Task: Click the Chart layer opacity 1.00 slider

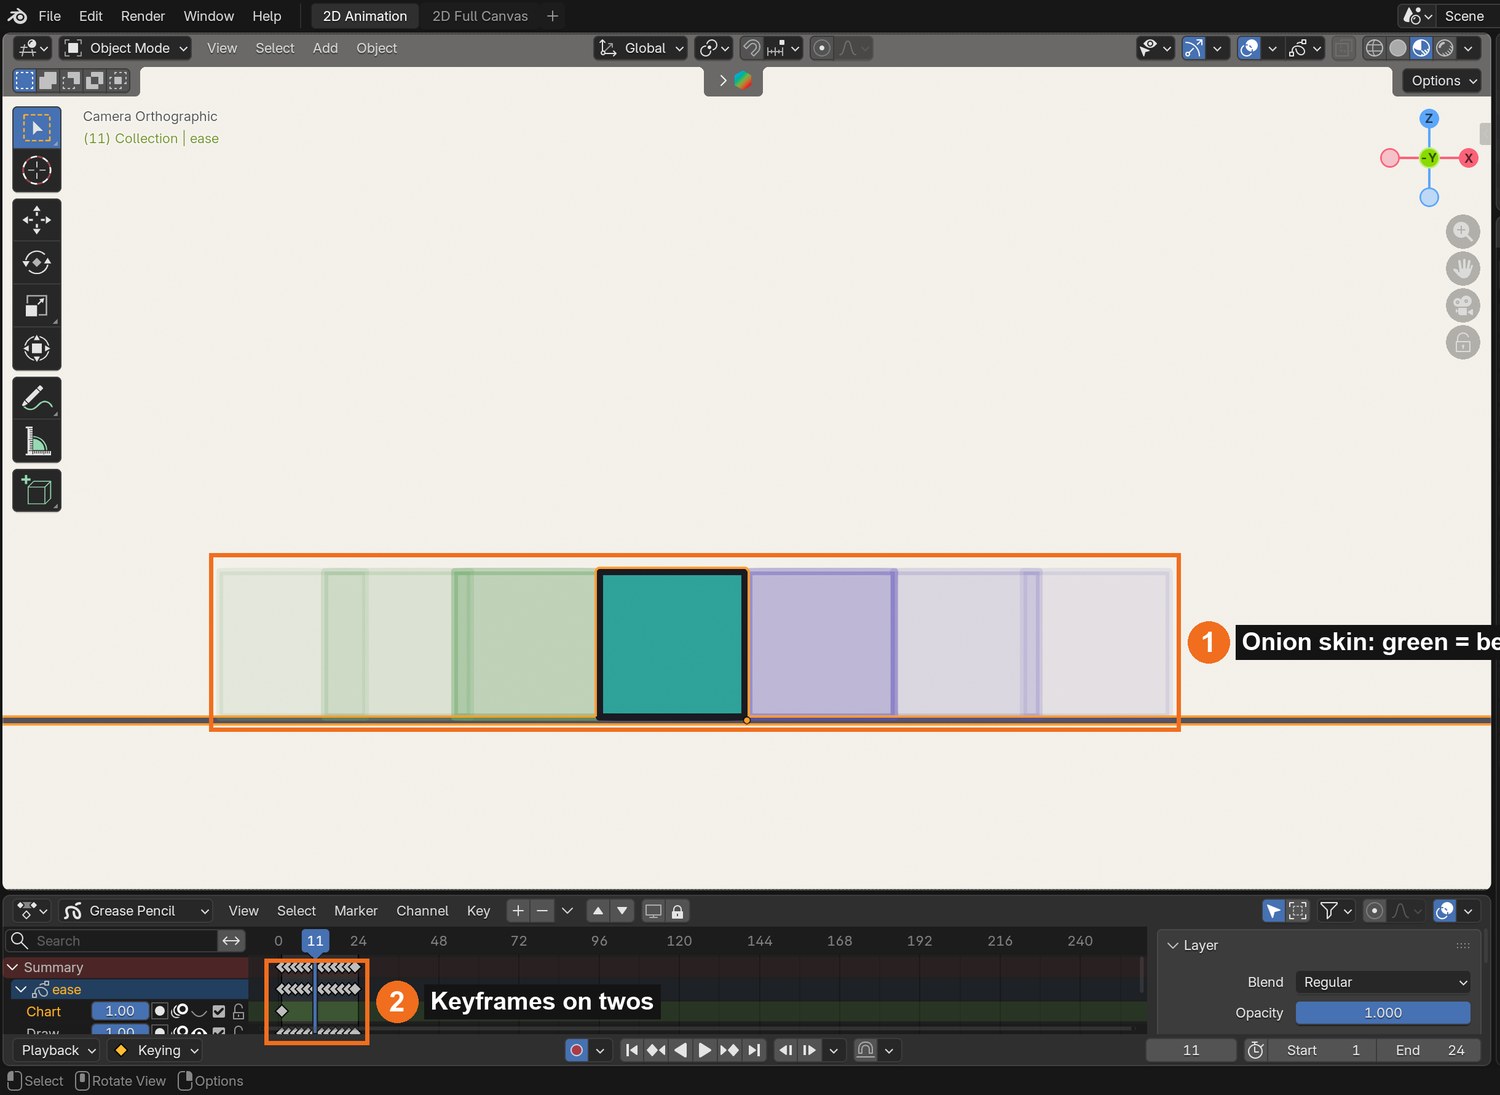Action: click(x=120, y=1011)
